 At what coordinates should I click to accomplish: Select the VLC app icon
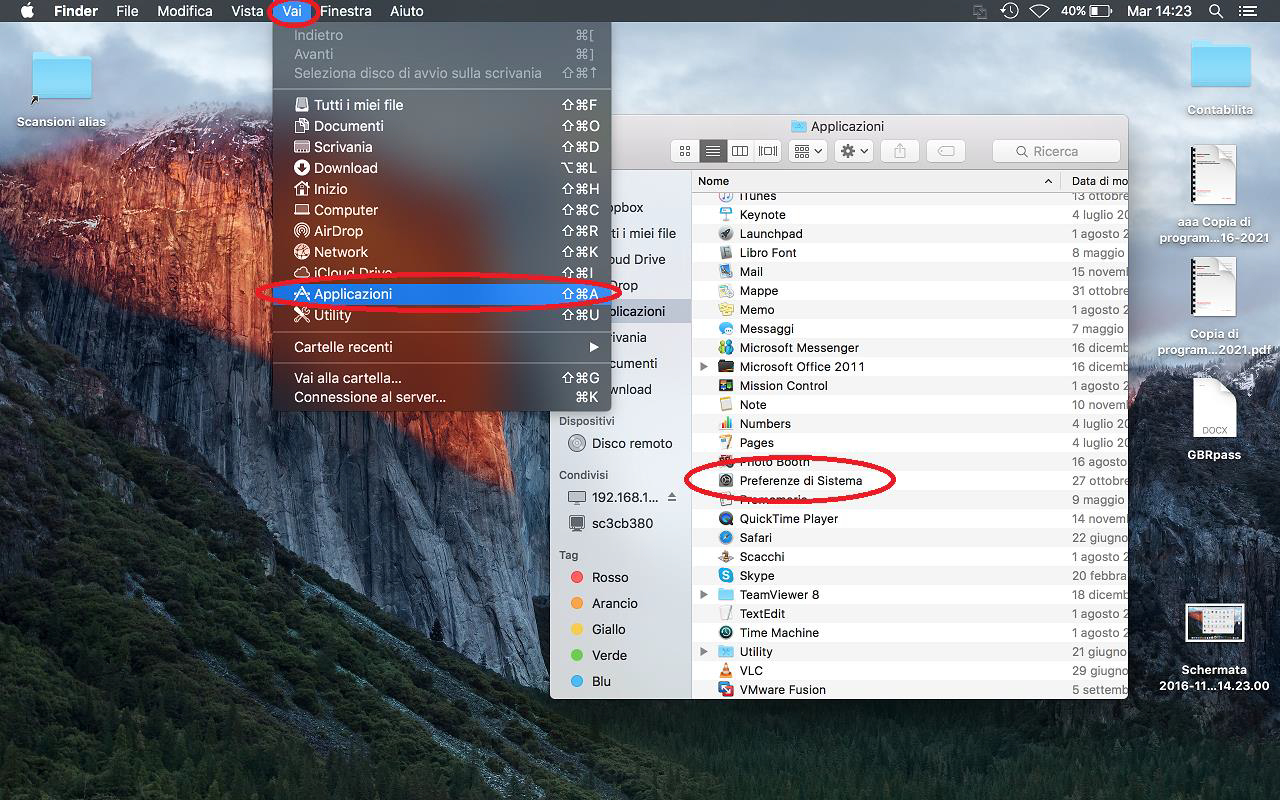[726, 671]
